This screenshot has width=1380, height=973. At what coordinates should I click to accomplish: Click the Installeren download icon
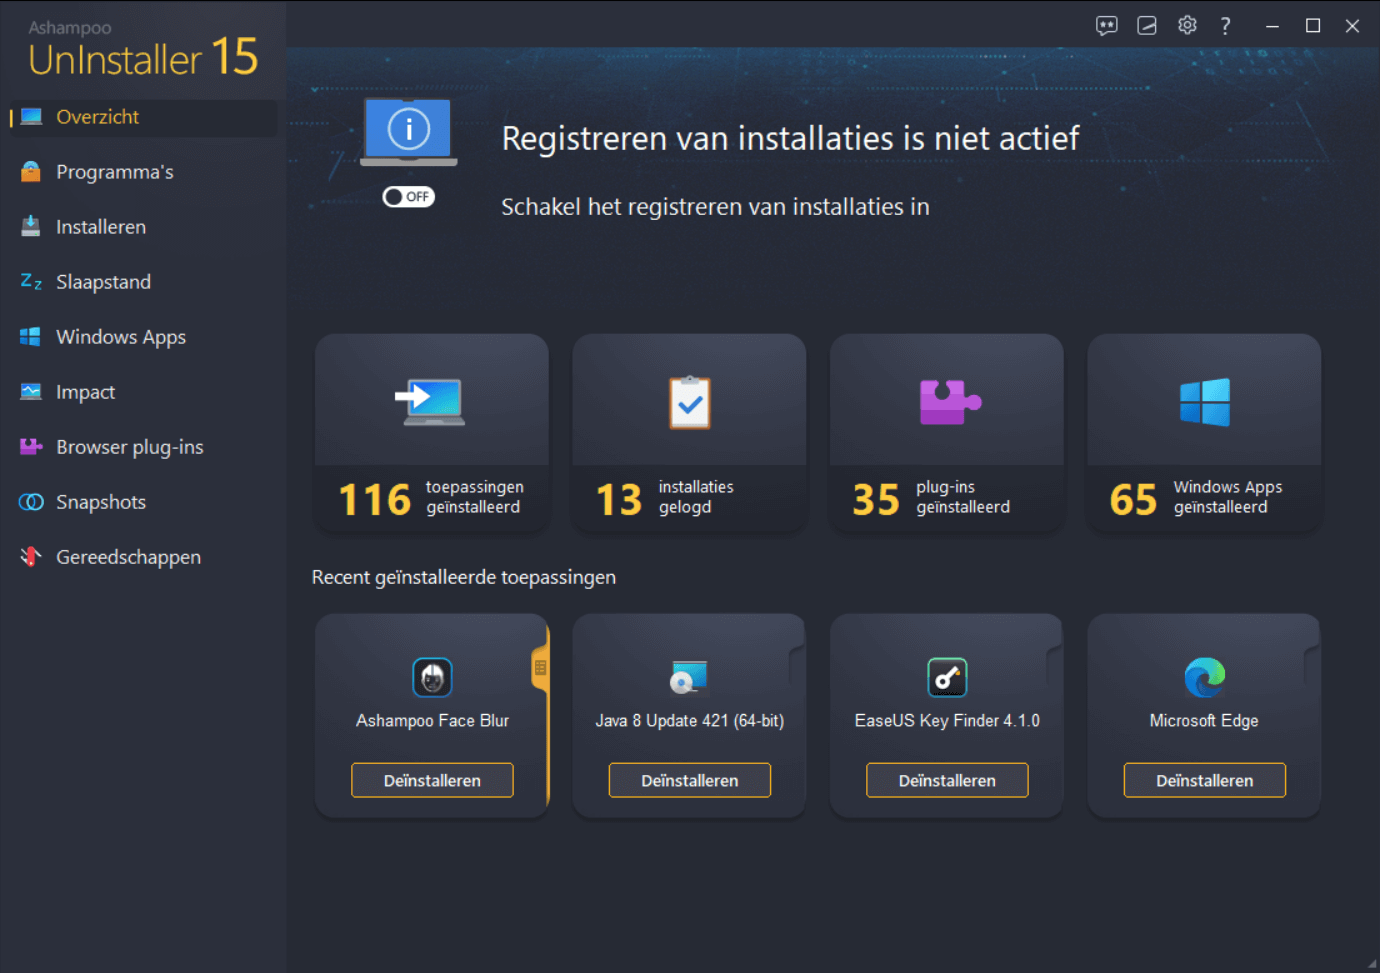click(x=31, y=226)
